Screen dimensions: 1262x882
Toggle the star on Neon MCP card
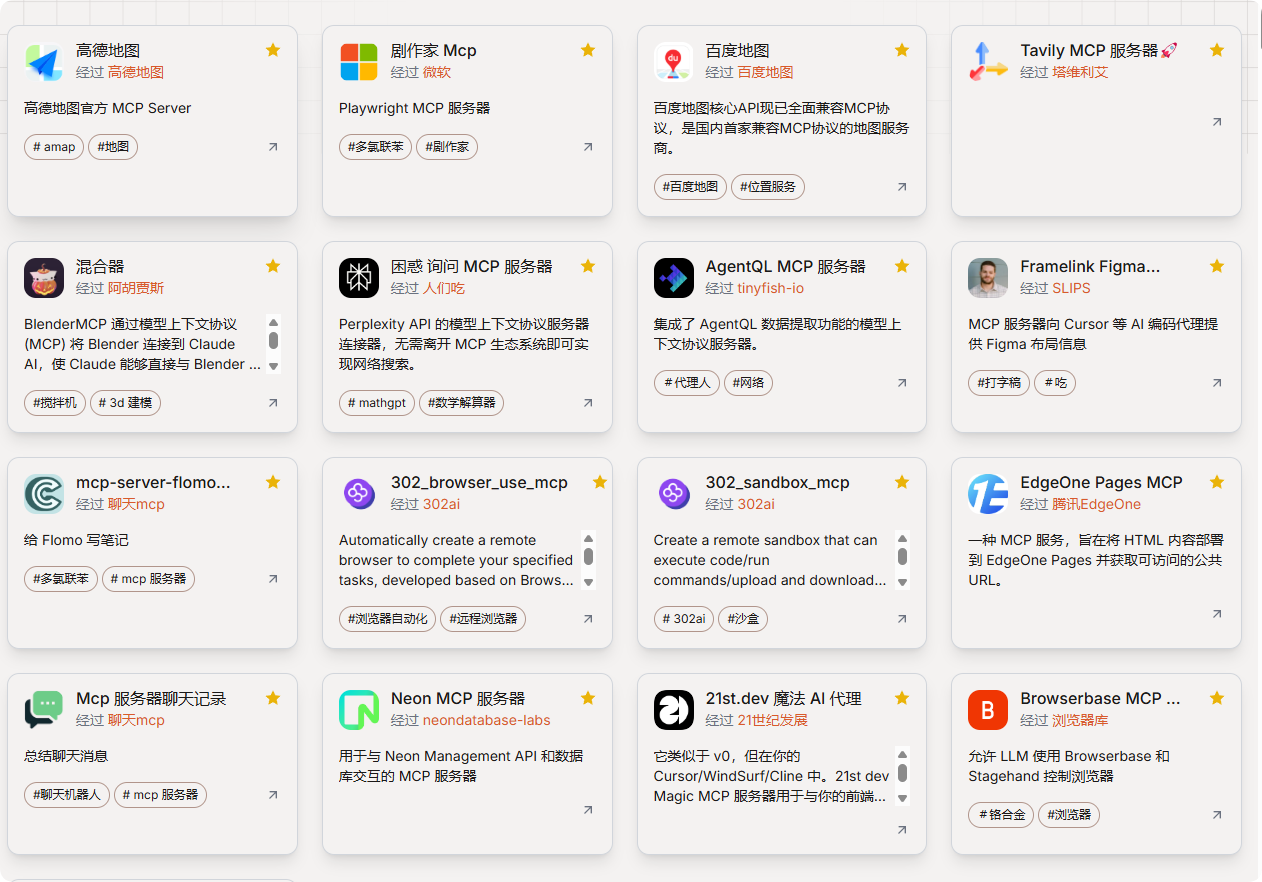pos(588,698)
